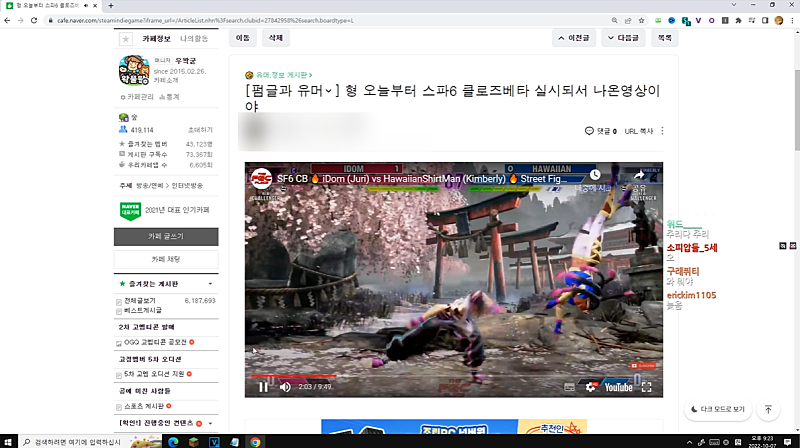Click the cafe favorite star icon
This screenshot has height=448, width=800.
[x=126, y=39]
